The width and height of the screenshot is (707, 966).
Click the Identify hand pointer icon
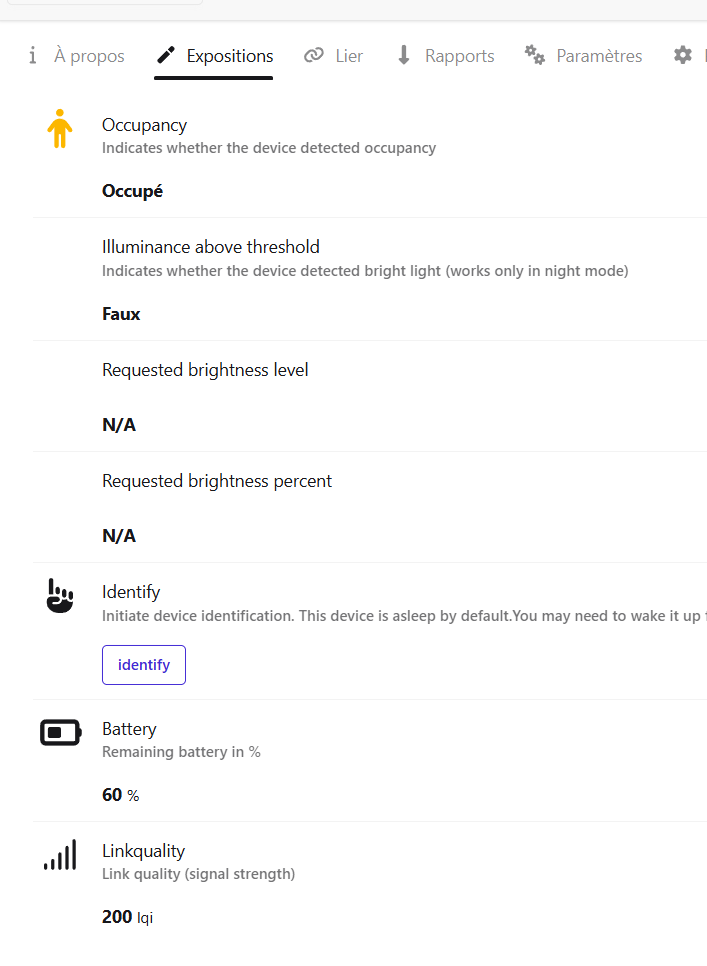click(60, 595)
